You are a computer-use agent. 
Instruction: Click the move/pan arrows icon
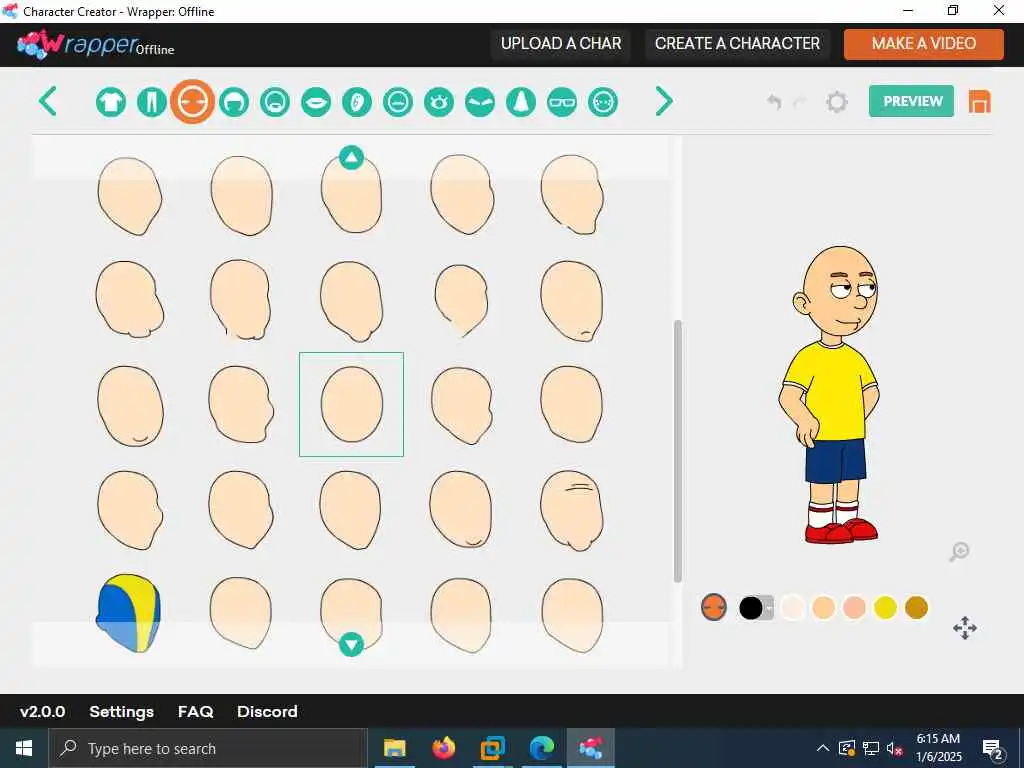point(965,628)
